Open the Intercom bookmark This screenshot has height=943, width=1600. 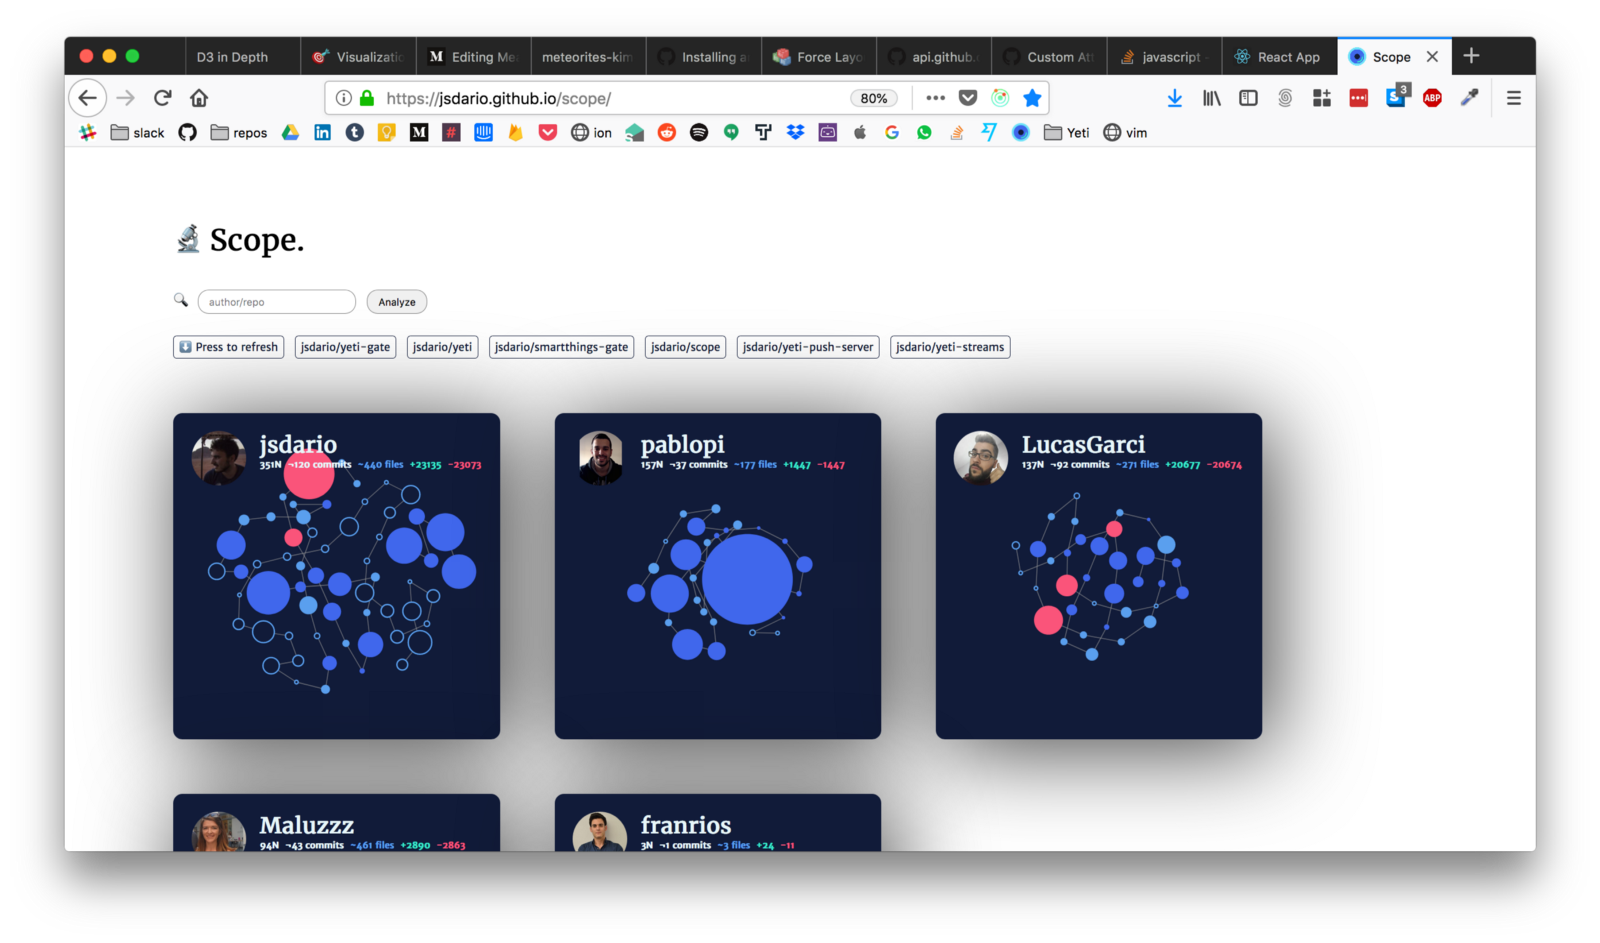click(x=484, y=133)
